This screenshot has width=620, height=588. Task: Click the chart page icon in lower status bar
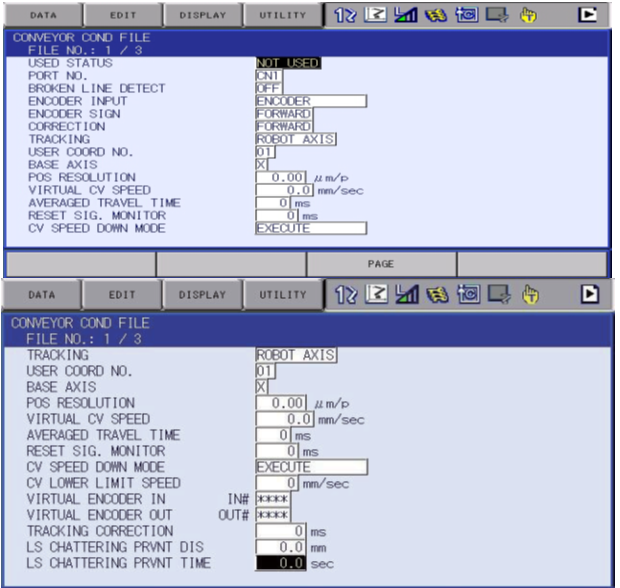pos(376,295)
